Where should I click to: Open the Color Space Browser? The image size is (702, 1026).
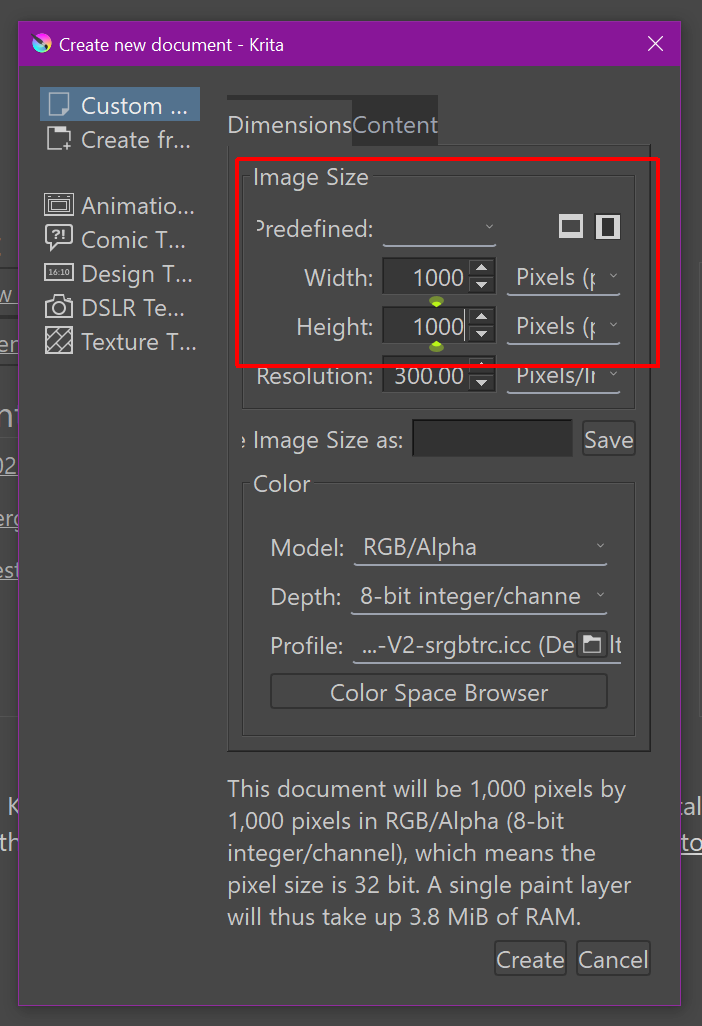439,693
